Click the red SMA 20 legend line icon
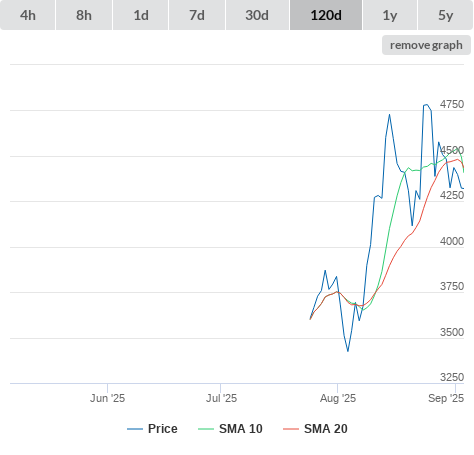474x455 pixels. [x=291, y=429]
